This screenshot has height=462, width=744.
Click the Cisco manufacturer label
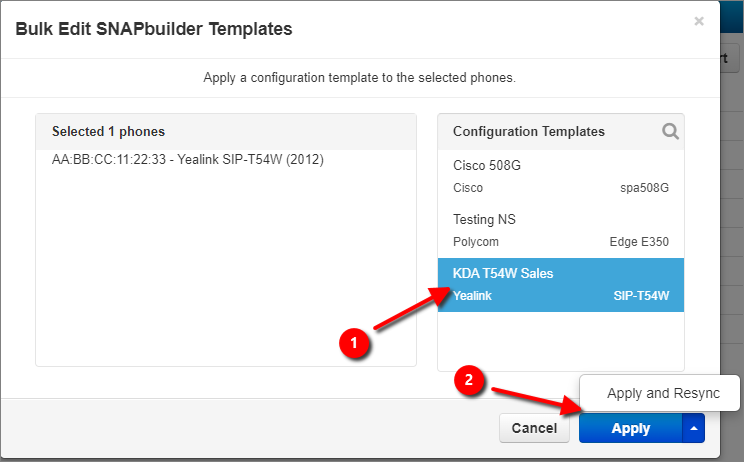pos(468,188)
